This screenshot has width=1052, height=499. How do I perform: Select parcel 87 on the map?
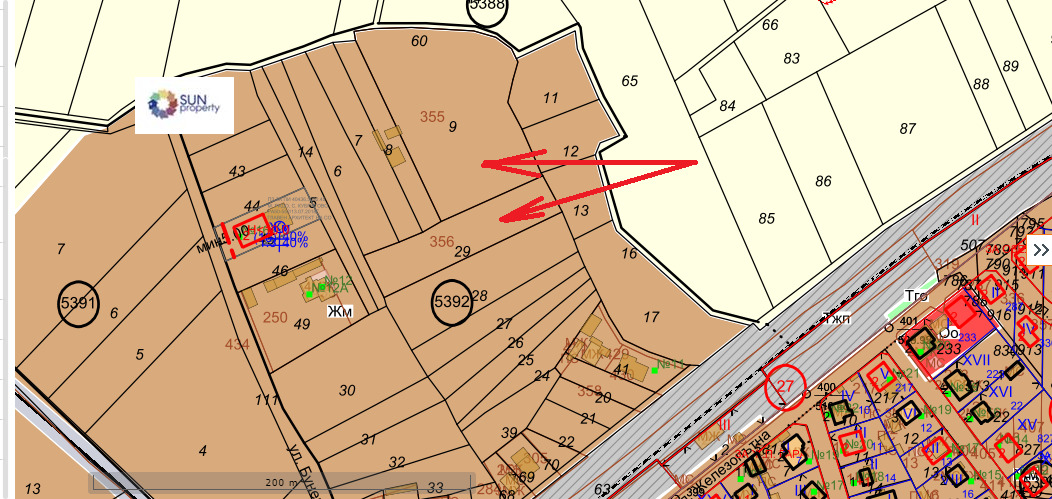pyautogui.click(x=907, y=128)
